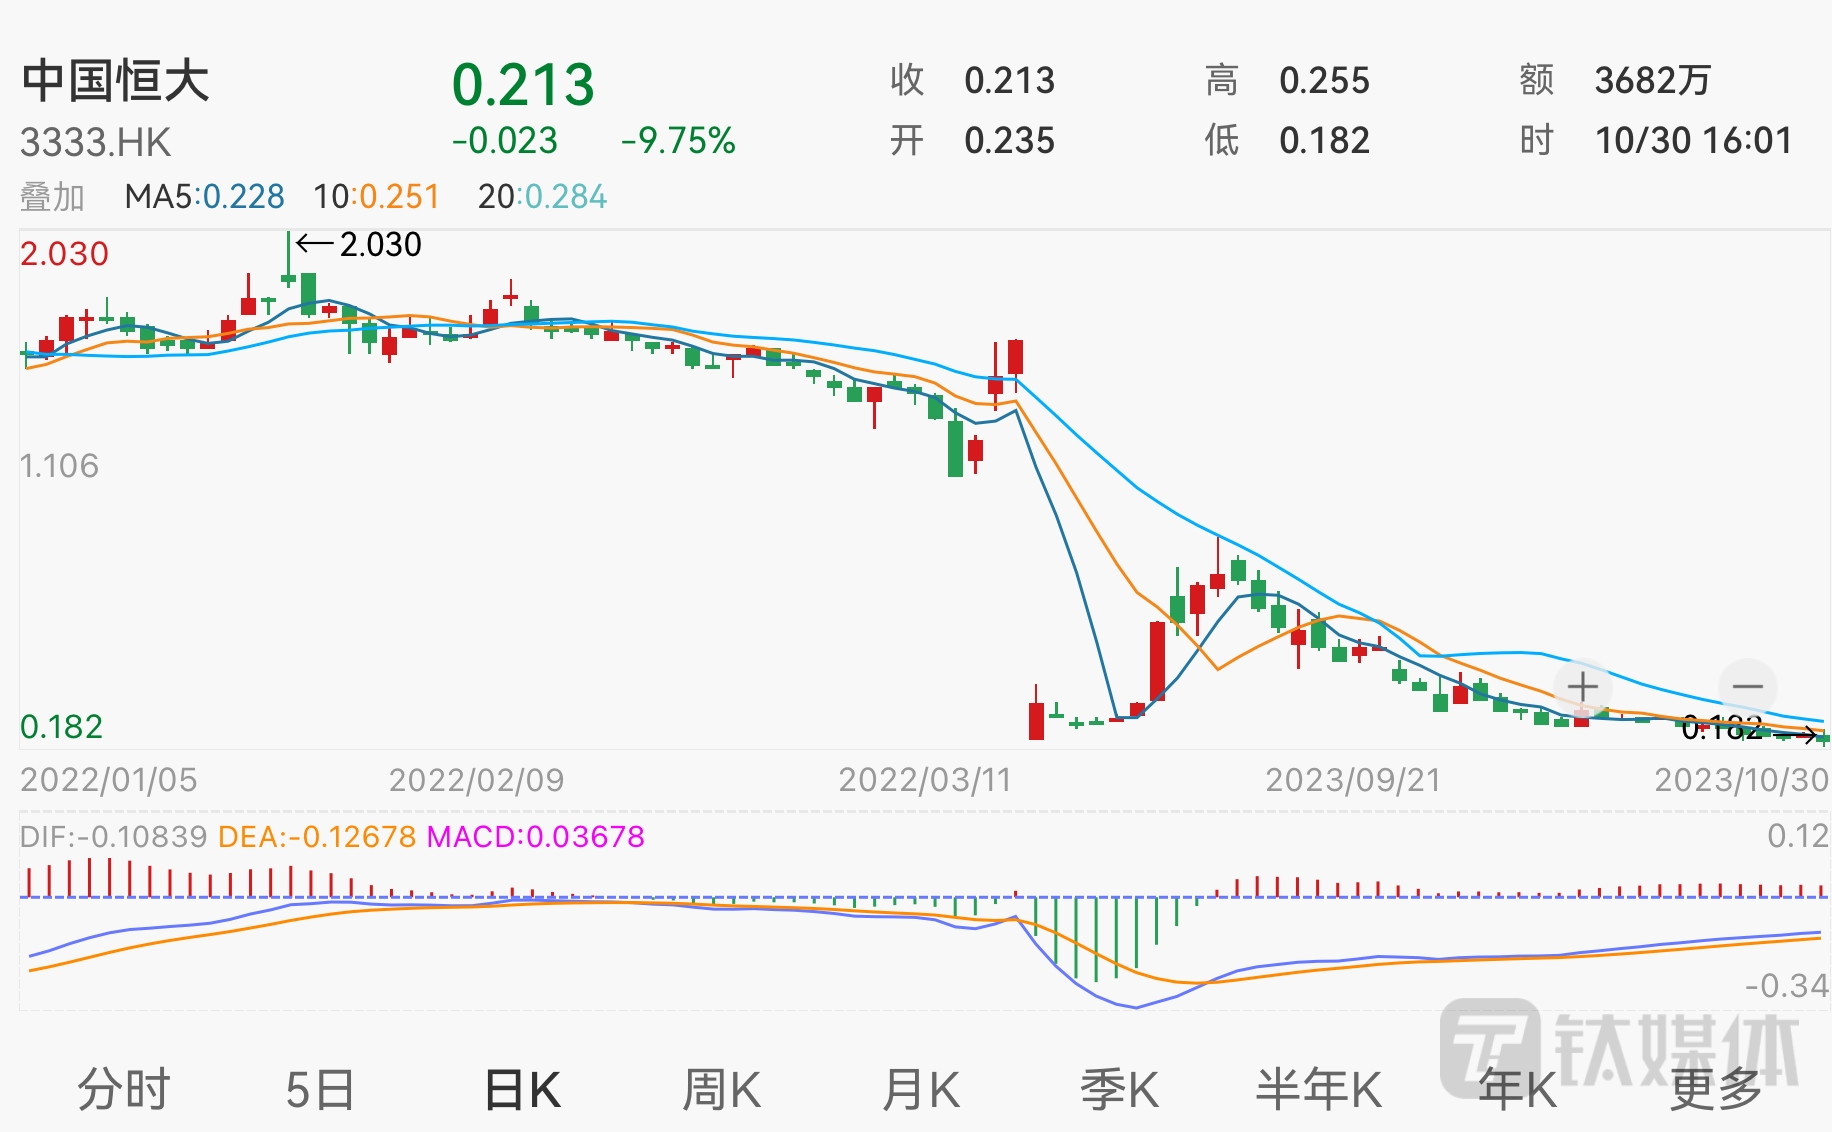Click the 3333.HK ticker code
This screenshot has width=1832, height=1132.
[x=96, y=143]
